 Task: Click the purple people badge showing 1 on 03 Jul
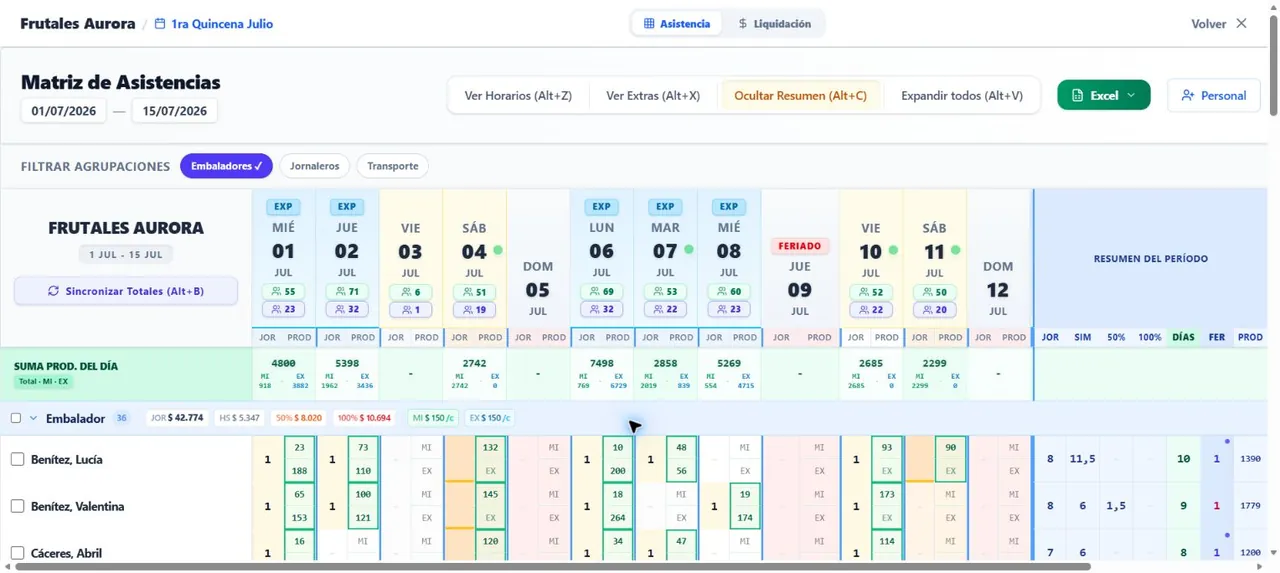[x=411, y=310]
